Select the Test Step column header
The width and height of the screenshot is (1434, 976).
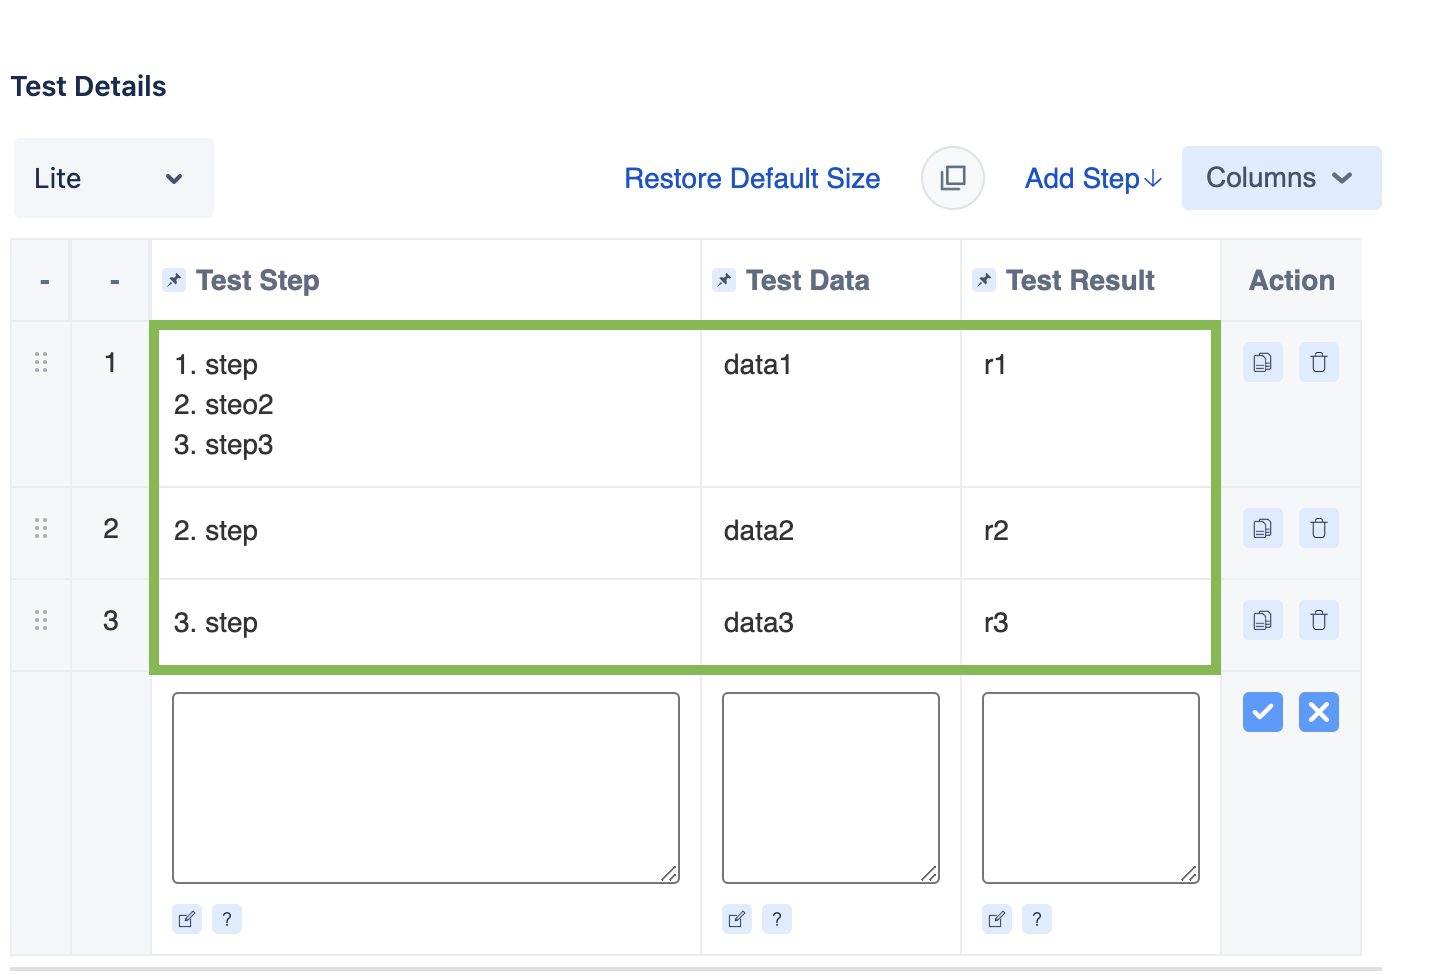[x=258, y=280]
